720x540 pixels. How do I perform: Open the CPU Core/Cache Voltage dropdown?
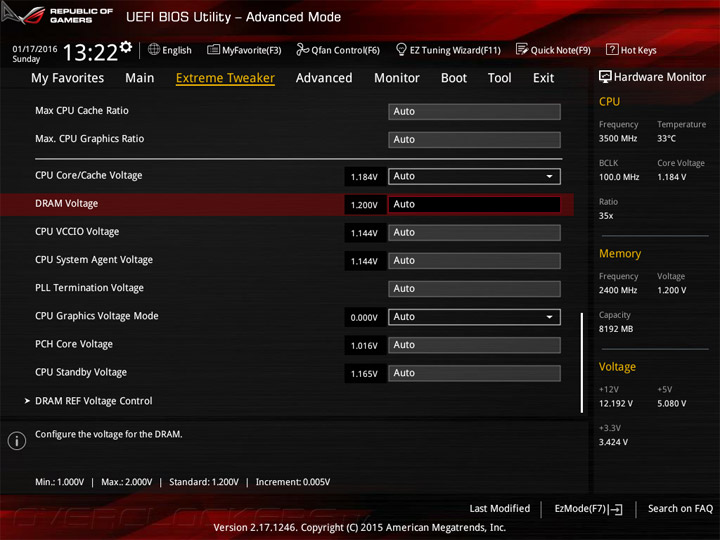point(474,176)
